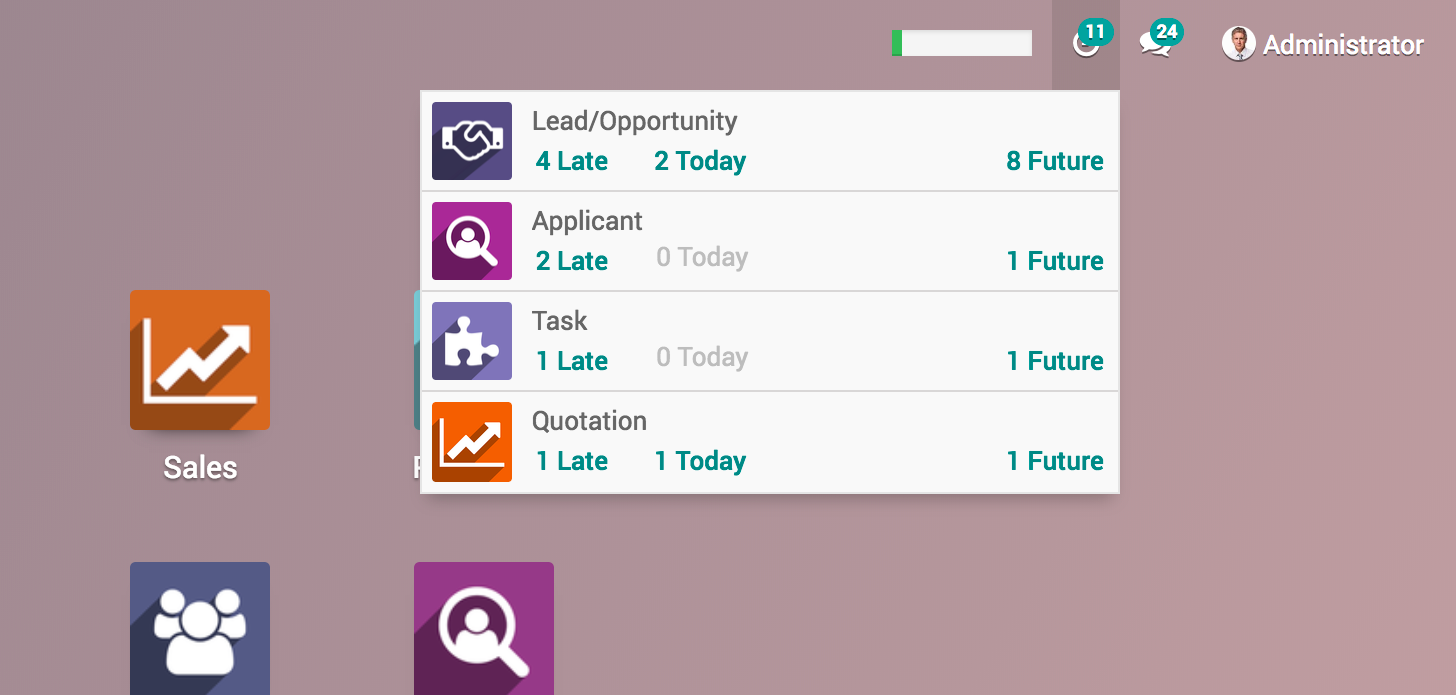The image size is (1456, 695).
Task: Click the activities clock icon
Action: point(1084,45)
